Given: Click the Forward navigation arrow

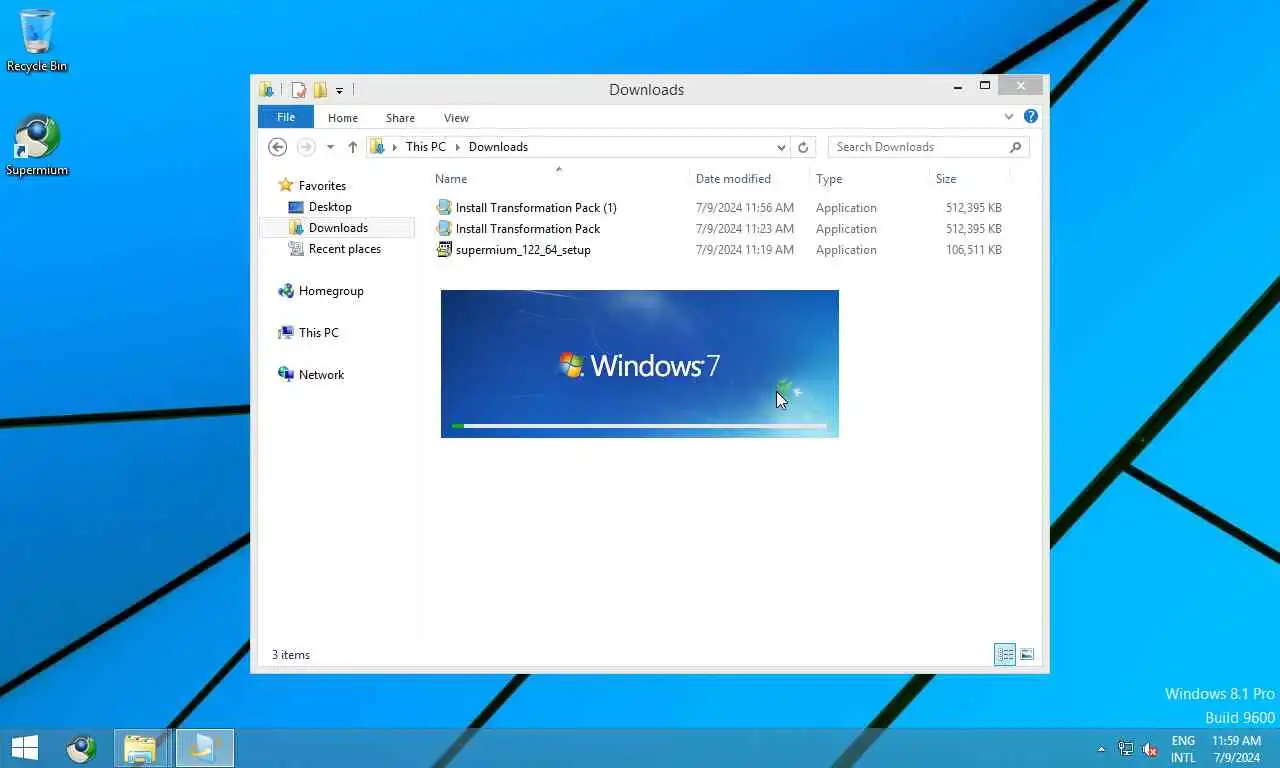Looking at the screenshot, I should [306, 147].
